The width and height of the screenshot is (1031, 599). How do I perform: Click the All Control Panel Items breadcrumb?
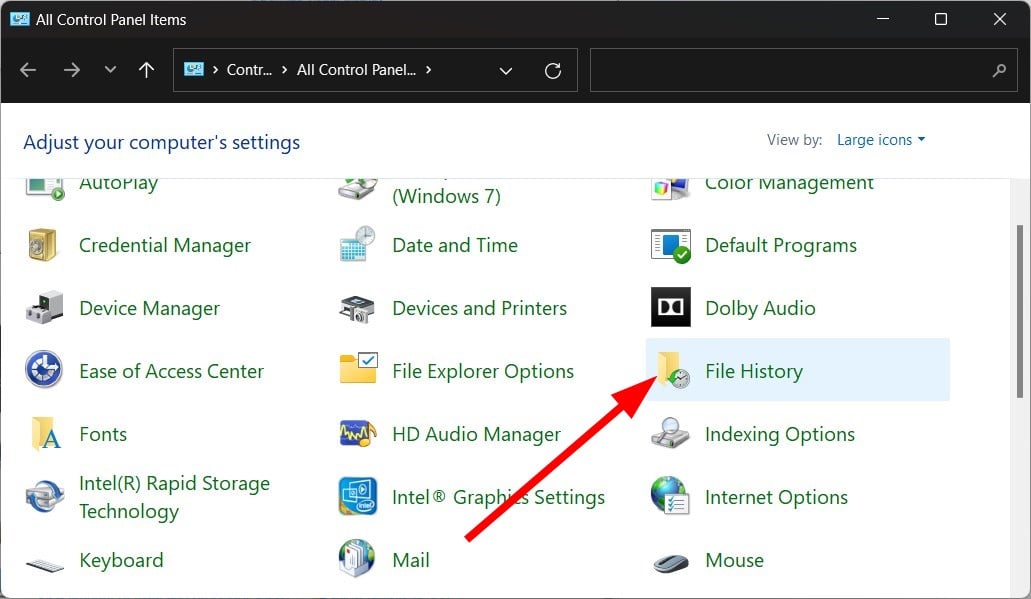(357, 70)
